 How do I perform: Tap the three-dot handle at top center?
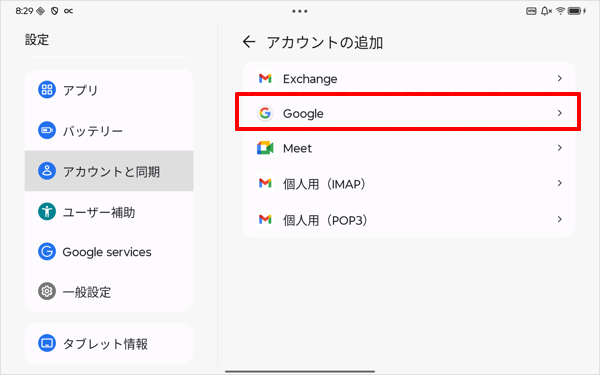tap(300, 11)
